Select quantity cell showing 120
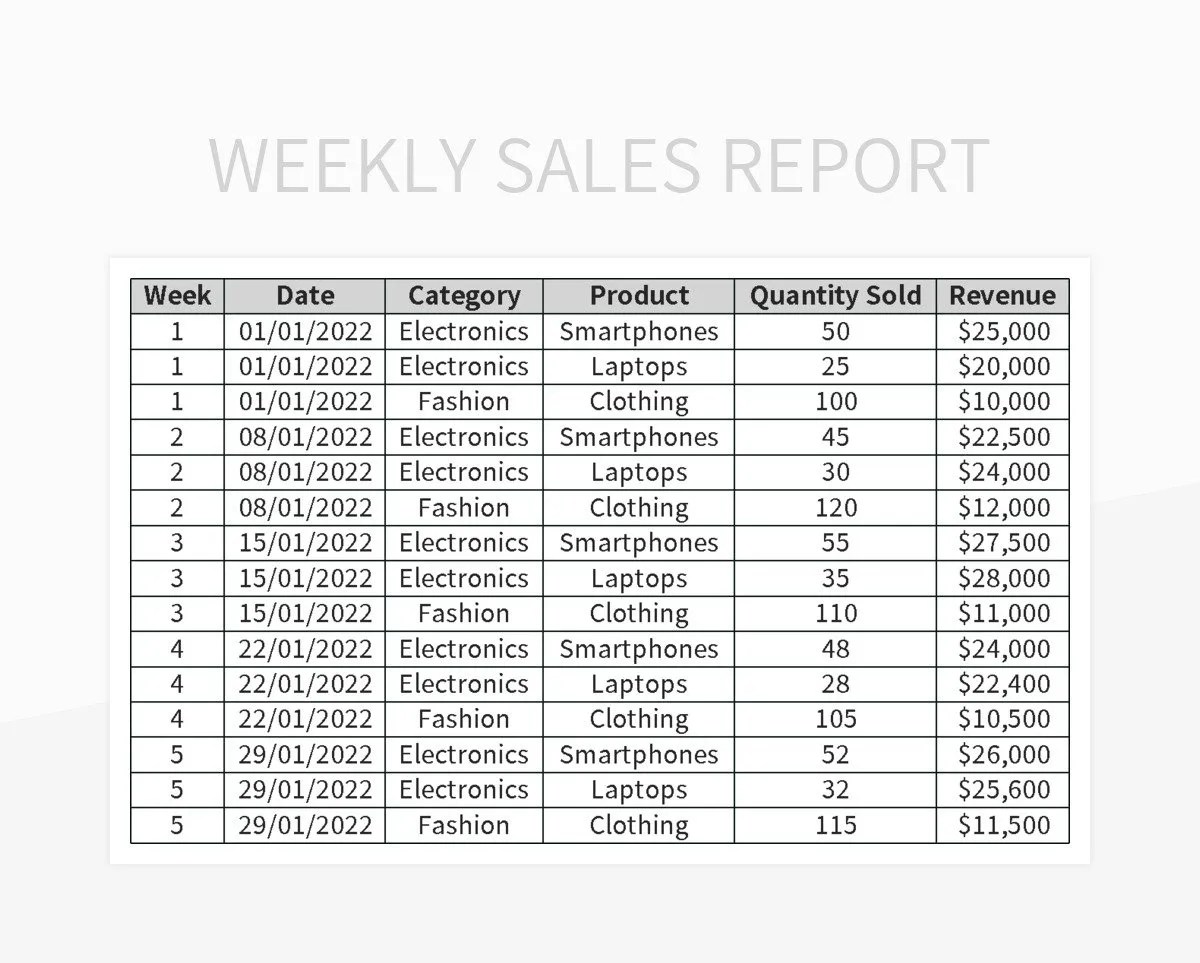This screenshot has width=1200, height=963. click(836, 507)
